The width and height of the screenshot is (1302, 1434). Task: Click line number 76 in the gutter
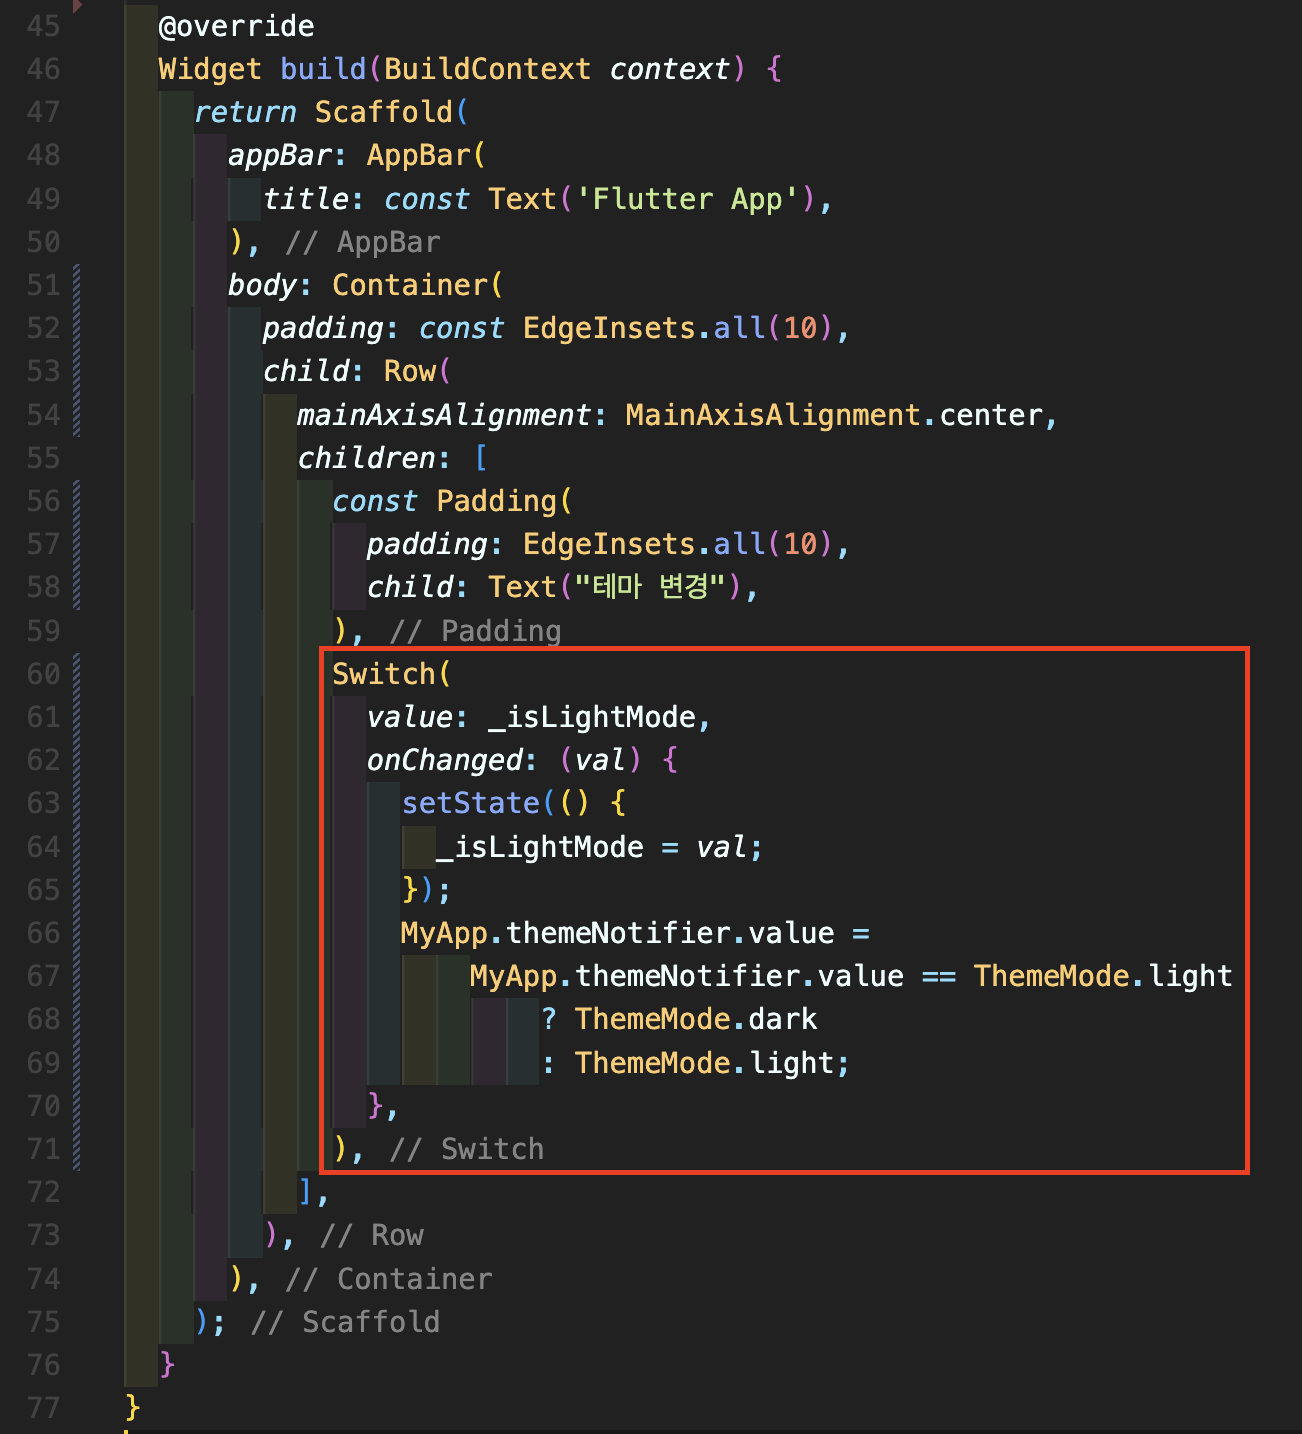click(43, 1365)
